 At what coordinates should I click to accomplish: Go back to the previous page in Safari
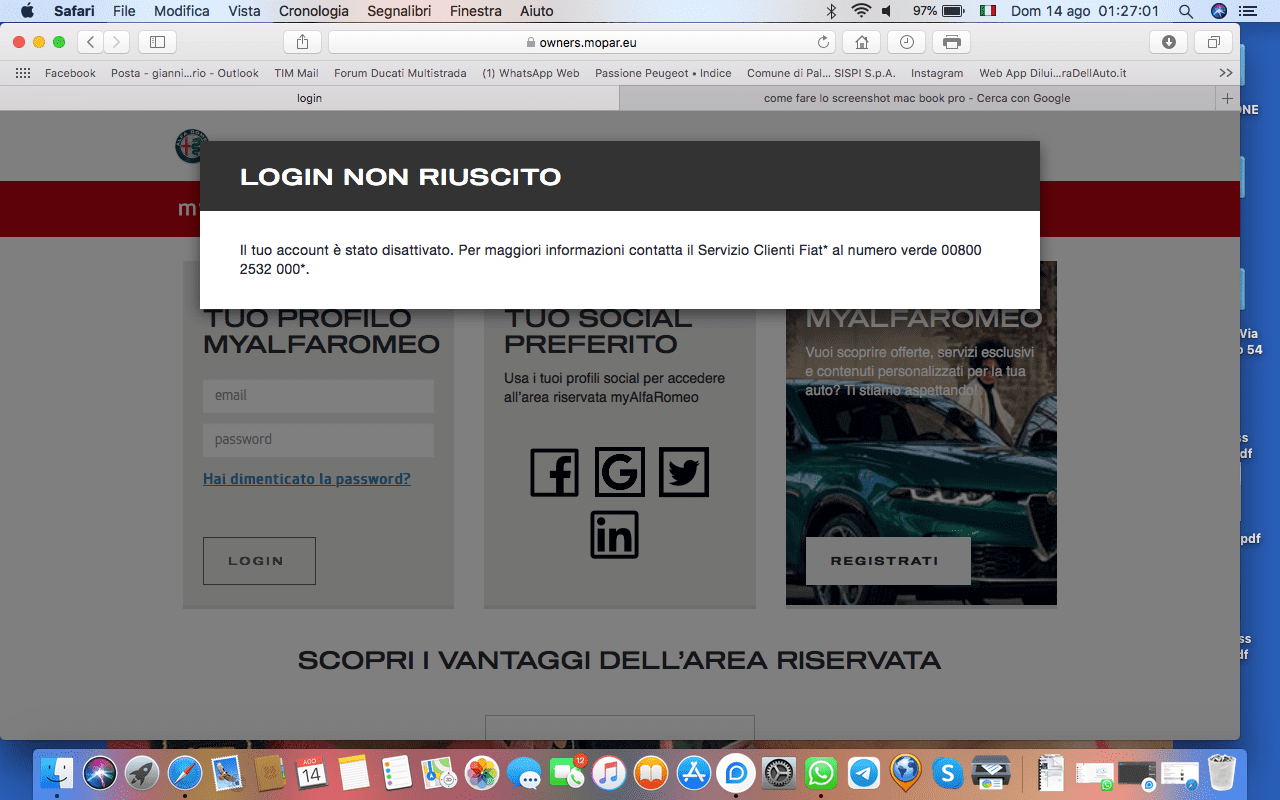point(91,42)
